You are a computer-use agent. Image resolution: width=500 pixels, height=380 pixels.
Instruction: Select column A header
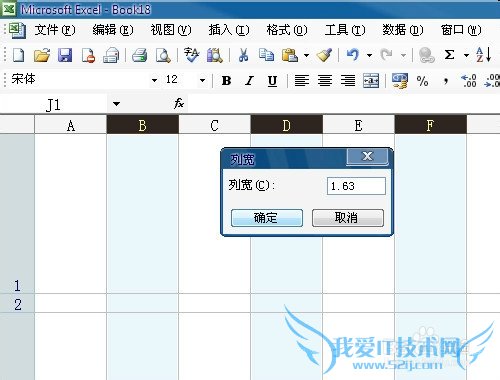pyautogui.click(x=70, y=125)
